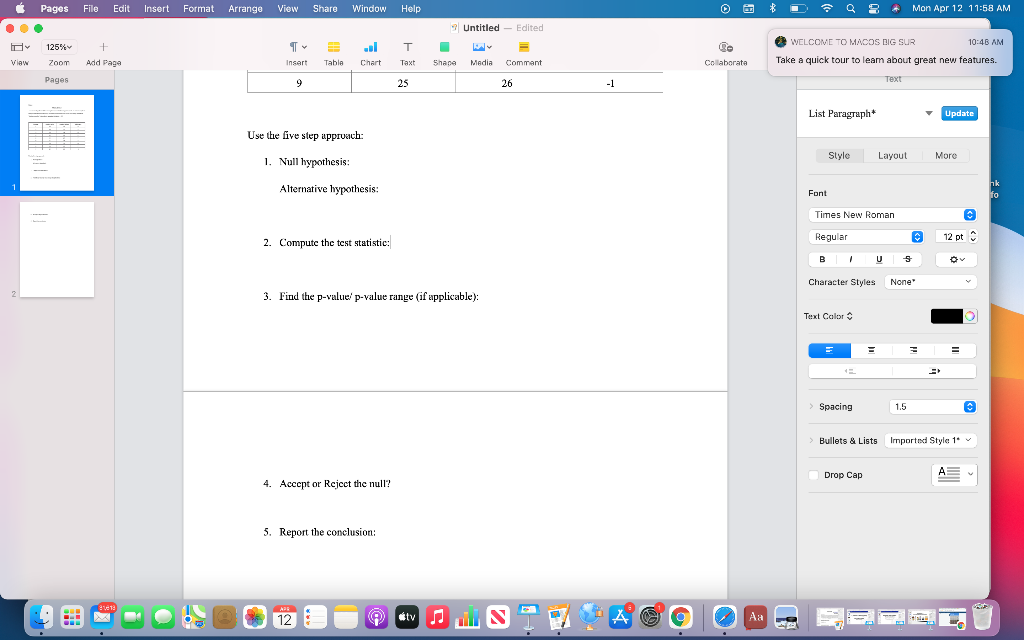Enable the Drop Cap checkbox

[814, 475]
